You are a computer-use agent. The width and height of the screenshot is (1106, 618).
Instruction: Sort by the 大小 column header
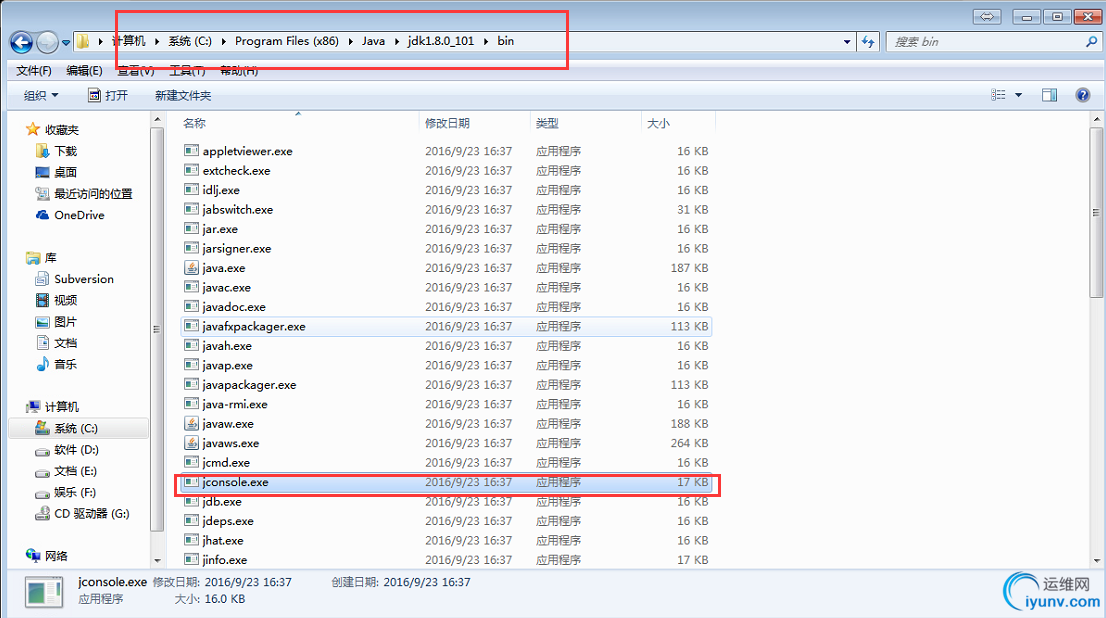pyautogui.click(x=658, y=123)
